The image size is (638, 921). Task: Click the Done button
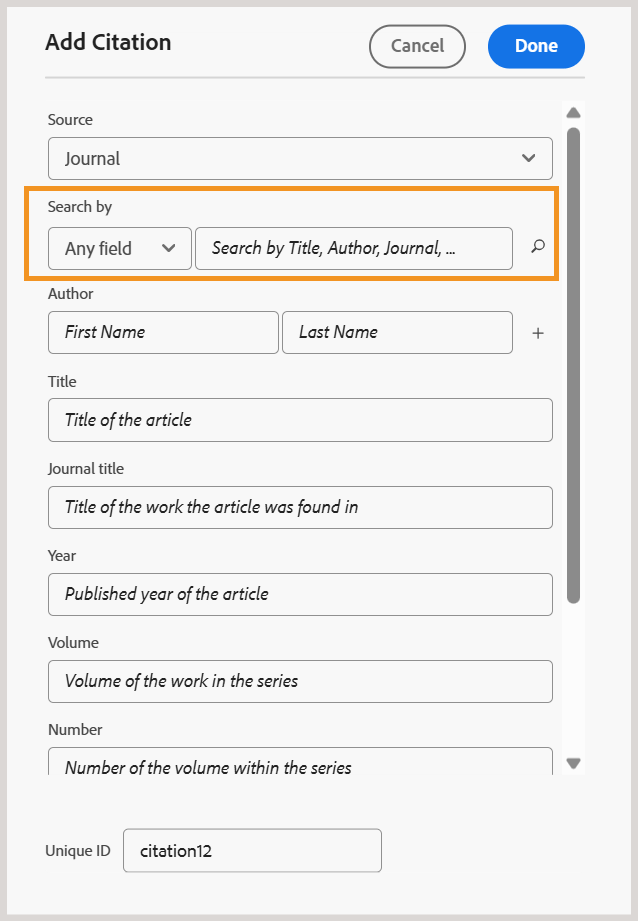536,46
